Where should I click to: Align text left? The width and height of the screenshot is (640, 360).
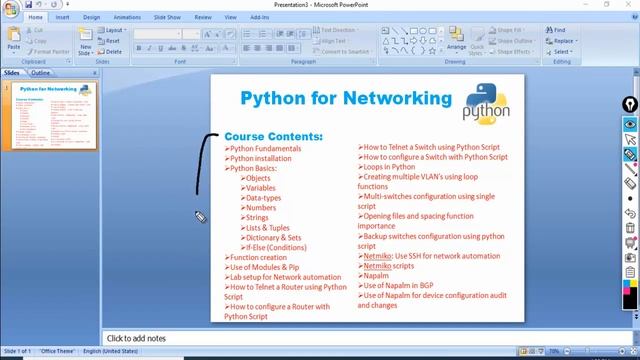click(247, 48)
